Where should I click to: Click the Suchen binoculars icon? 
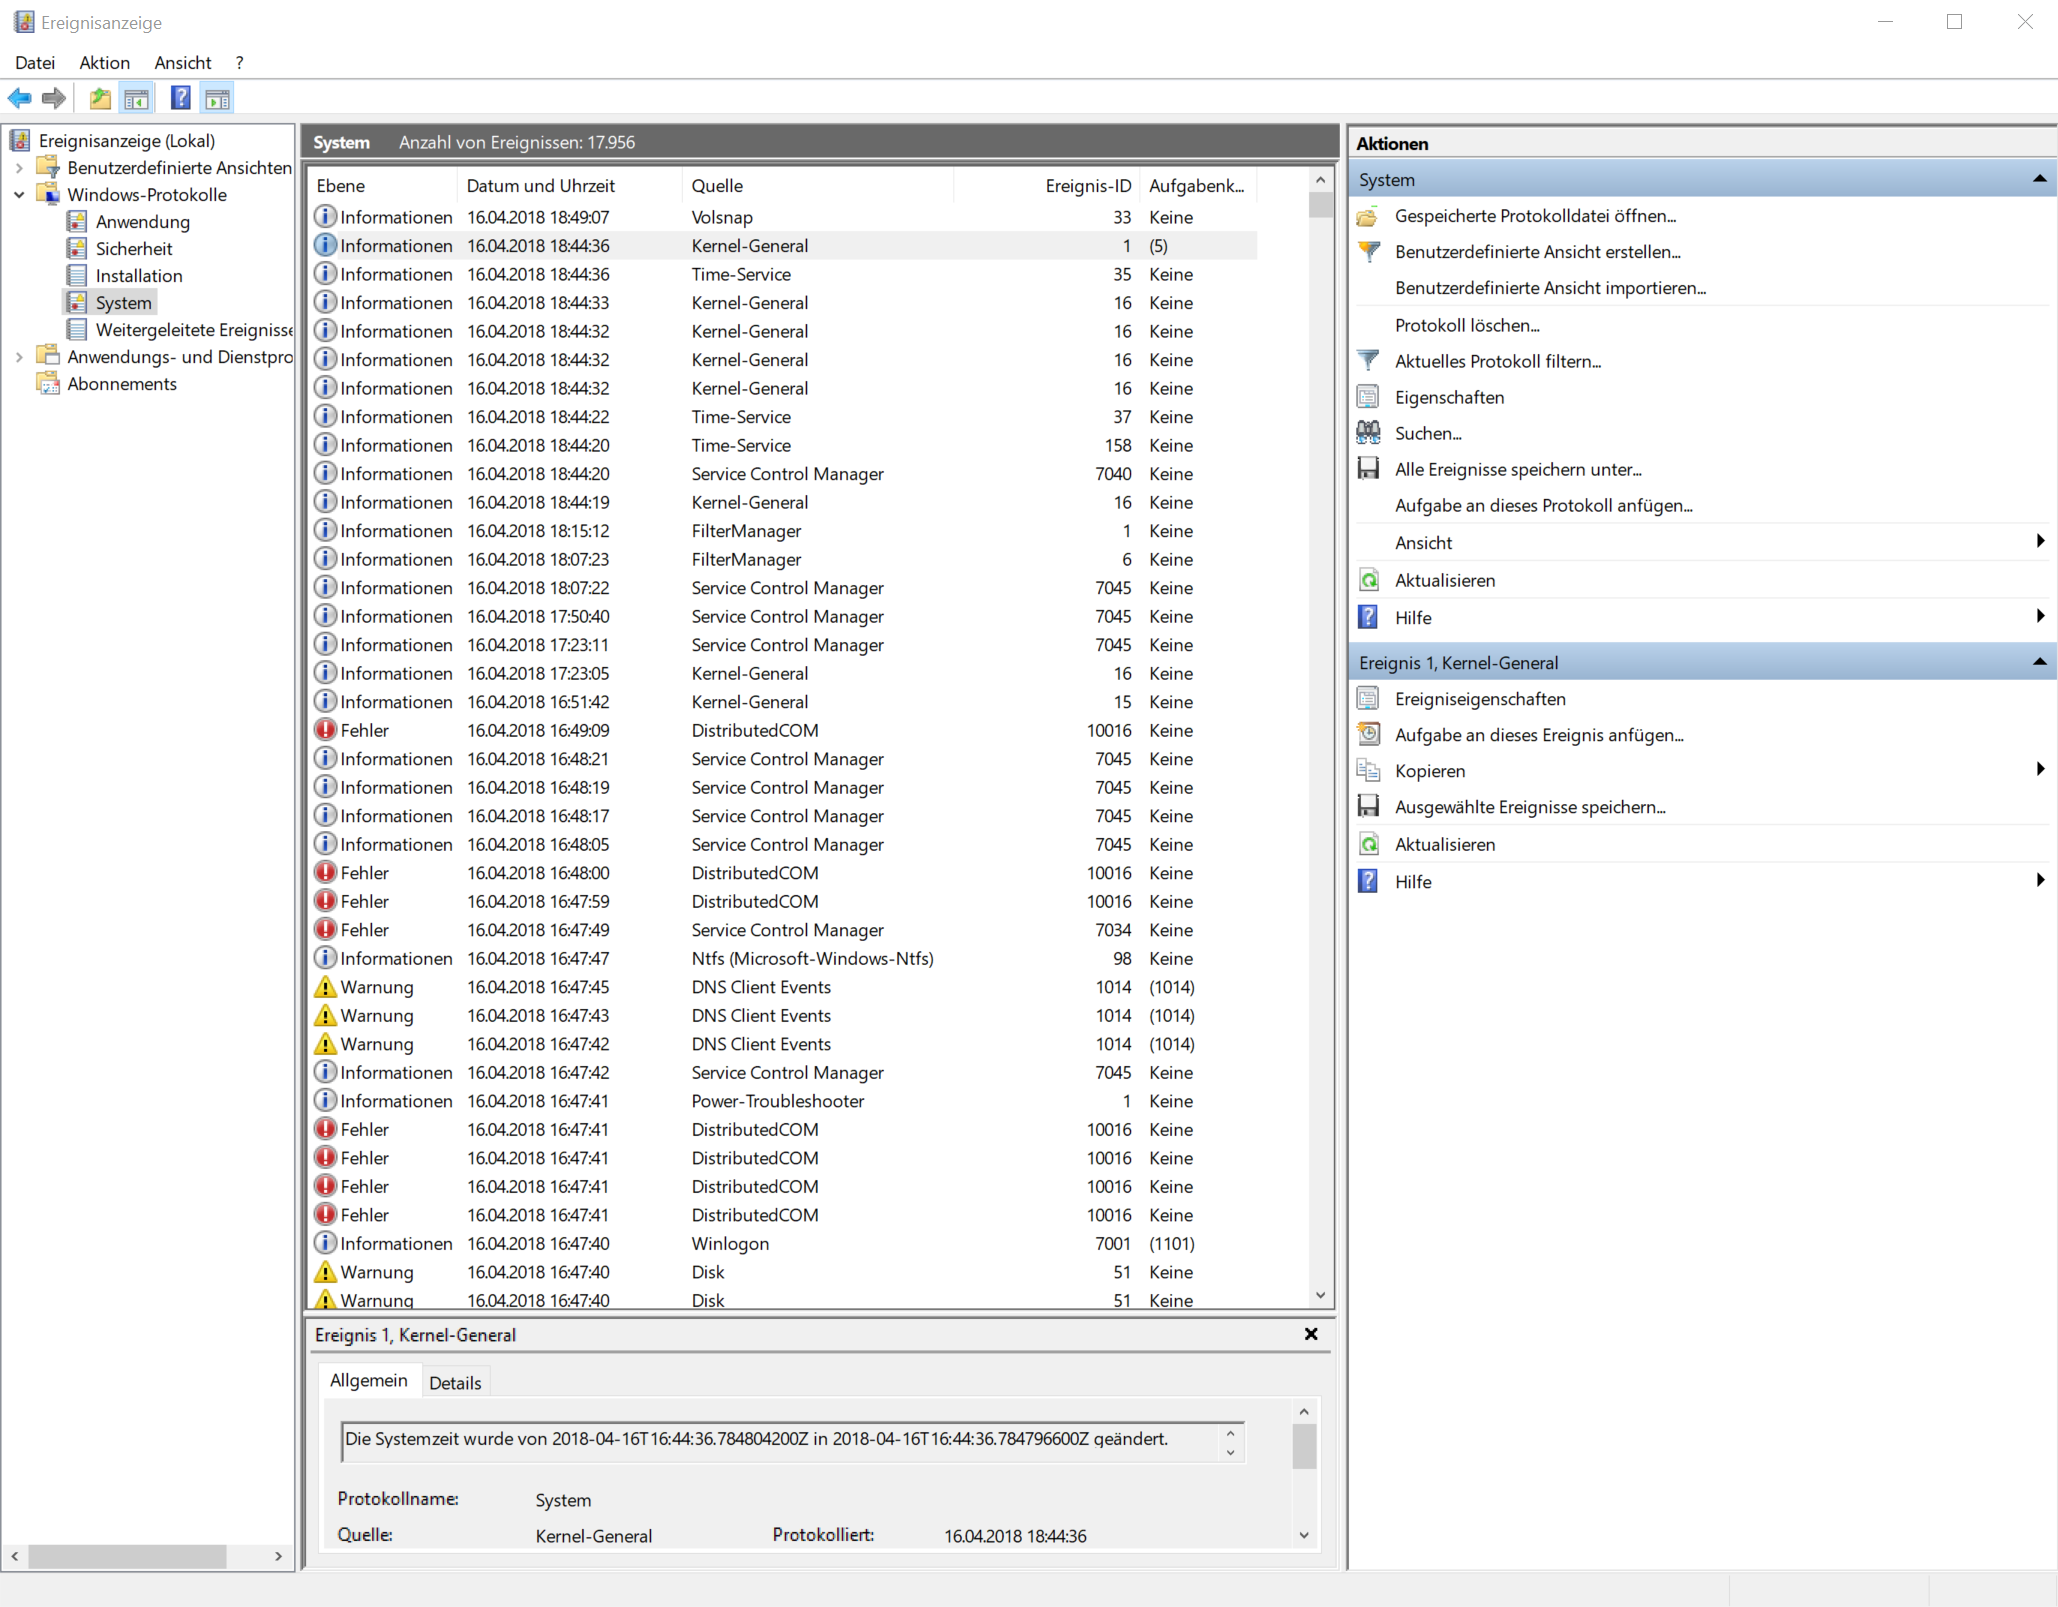1369,433
